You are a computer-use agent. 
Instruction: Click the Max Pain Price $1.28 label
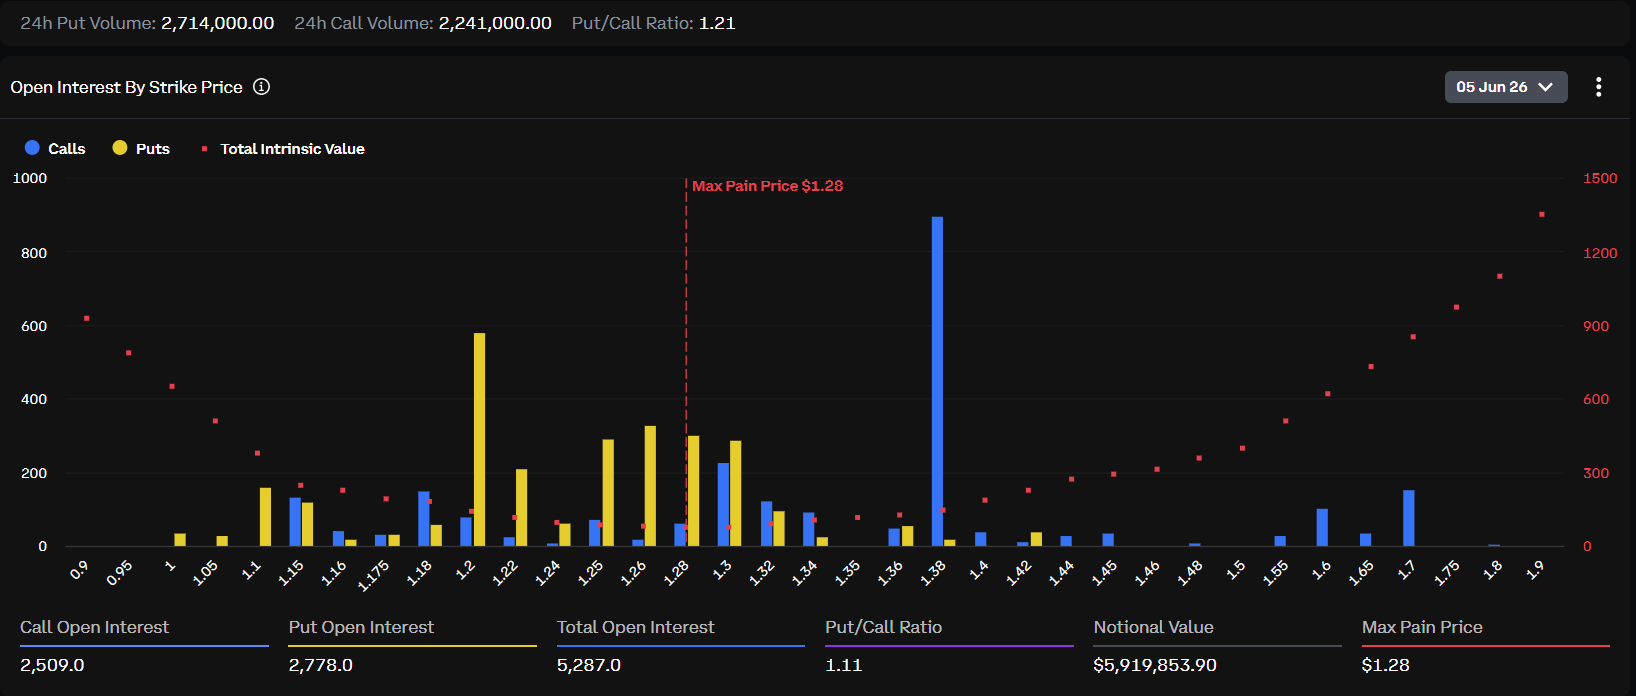tap(767, 186)
